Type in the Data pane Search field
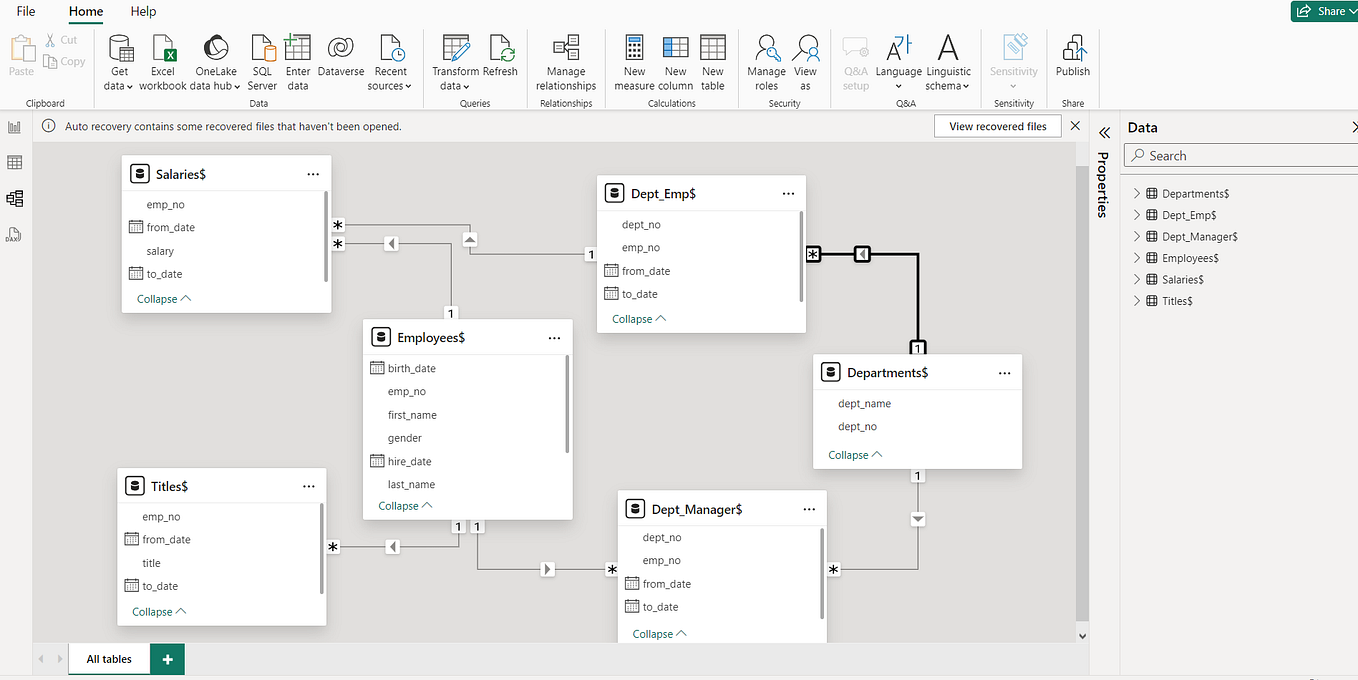This screenshot has width=1358, height=680. (1240, 155)
